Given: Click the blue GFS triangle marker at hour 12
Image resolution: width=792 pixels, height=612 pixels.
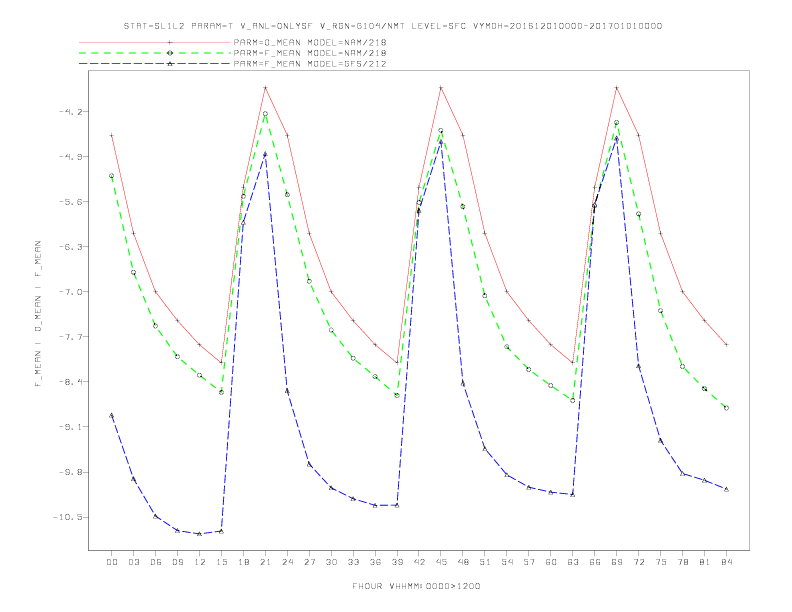Looking at the screenshot, I should coord(200,534).
